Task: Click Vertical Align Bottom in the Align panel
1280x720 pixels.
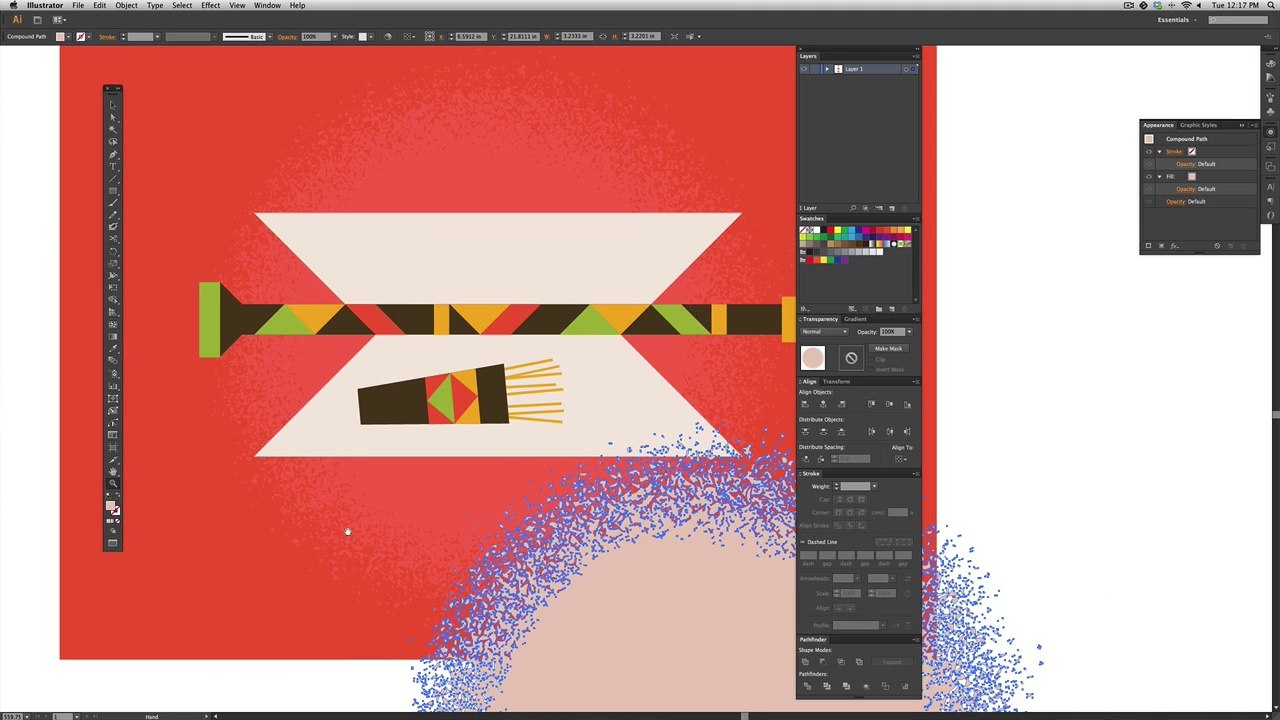Action: pyautogui.click(x=907, y=404)
